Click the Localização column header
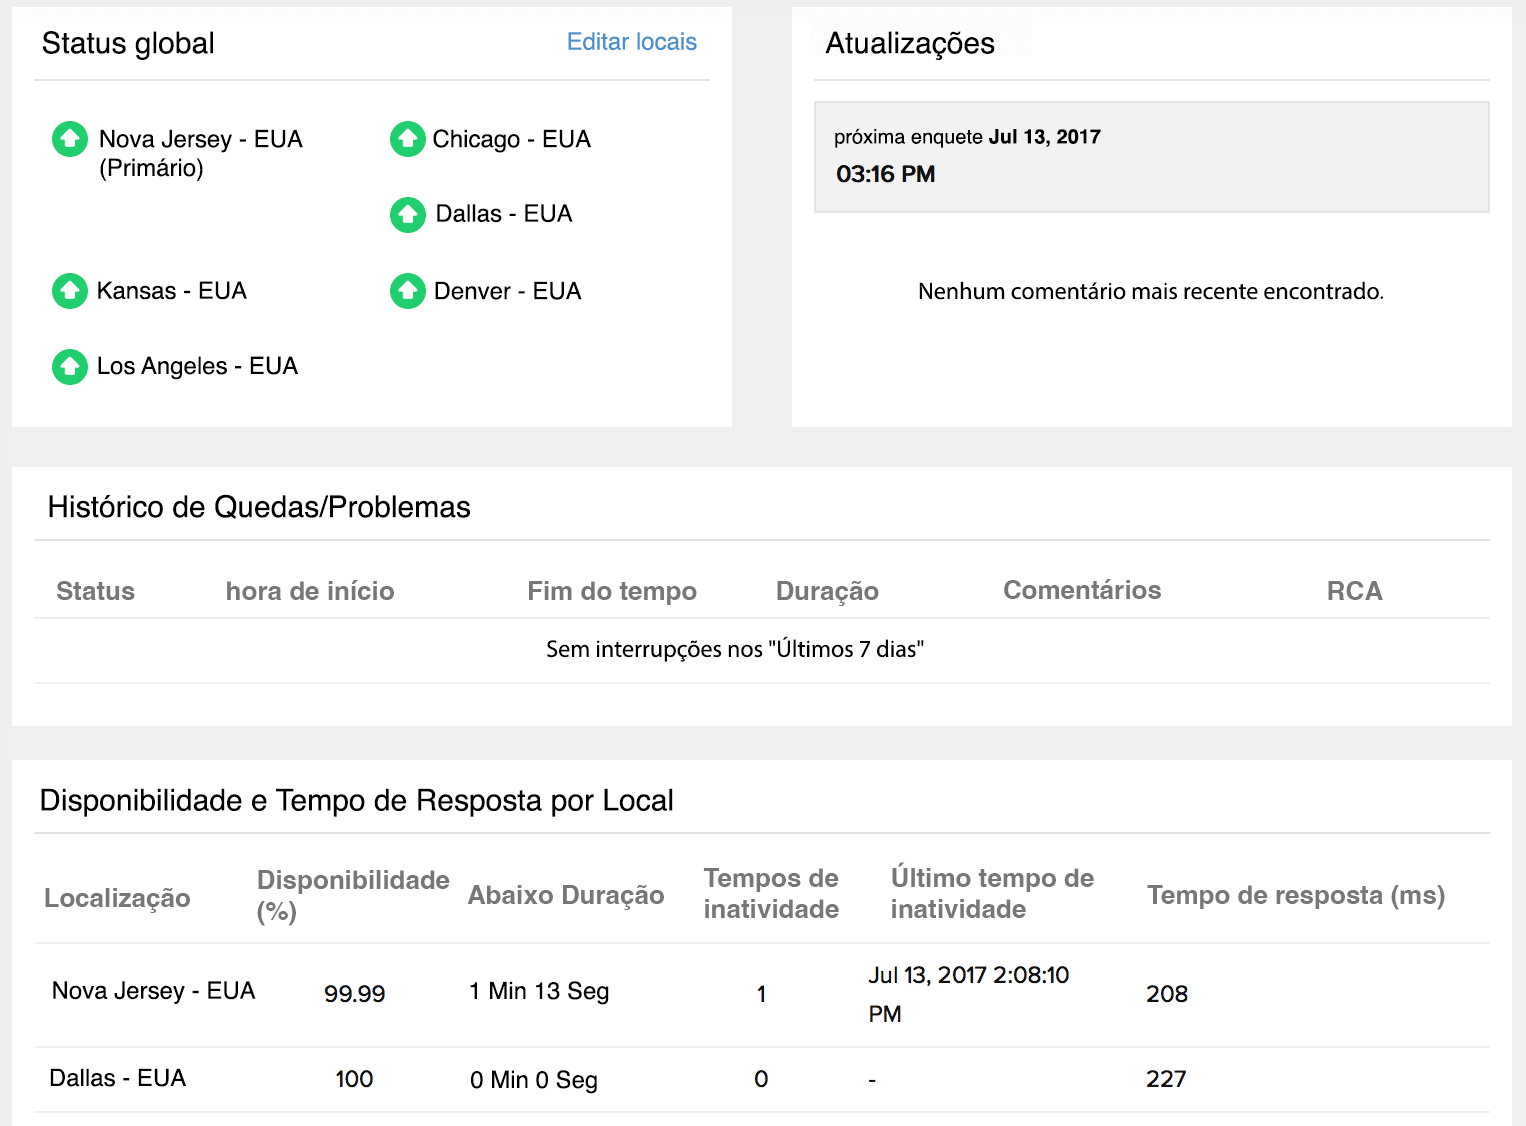Image resolution: width=1526 pixels, height=1126 pixels. [x=117, y=897]
